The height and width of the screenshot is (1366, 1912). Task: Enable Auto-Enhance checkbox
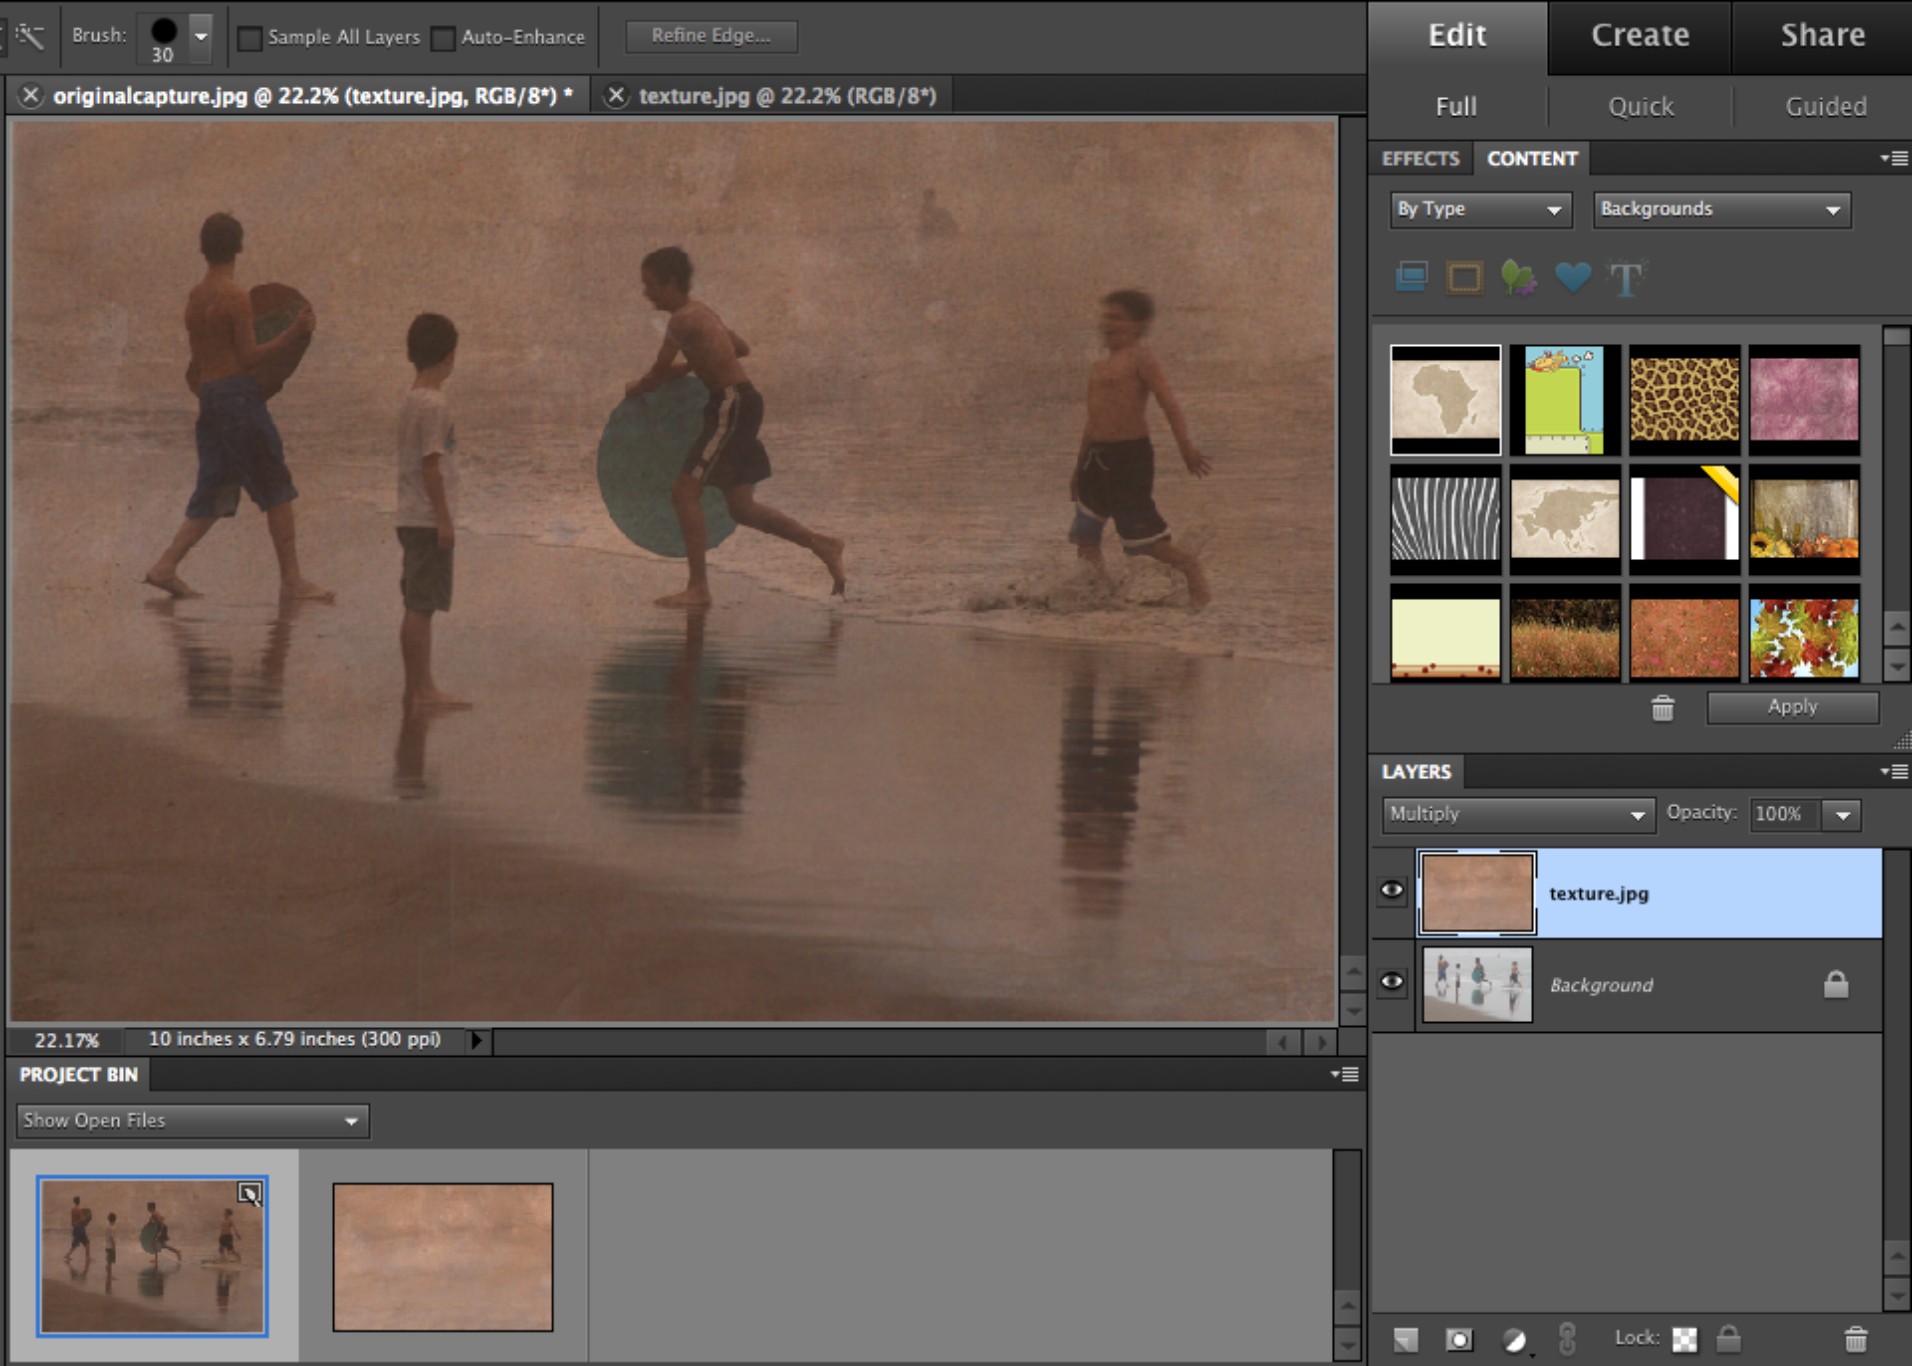pyautogui.click(x=443, y=38)
